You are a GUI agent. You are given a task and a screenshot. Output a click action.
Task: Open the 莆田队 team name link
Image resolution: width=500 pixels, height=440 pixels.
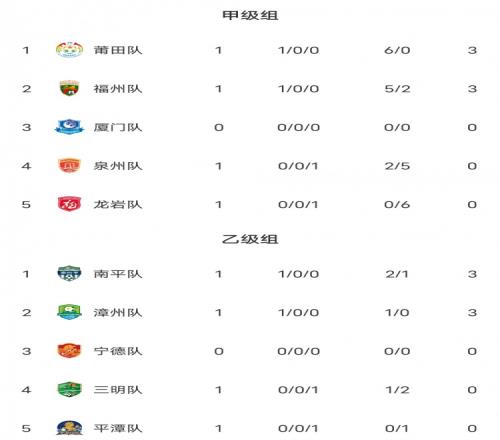click(118, 50)
